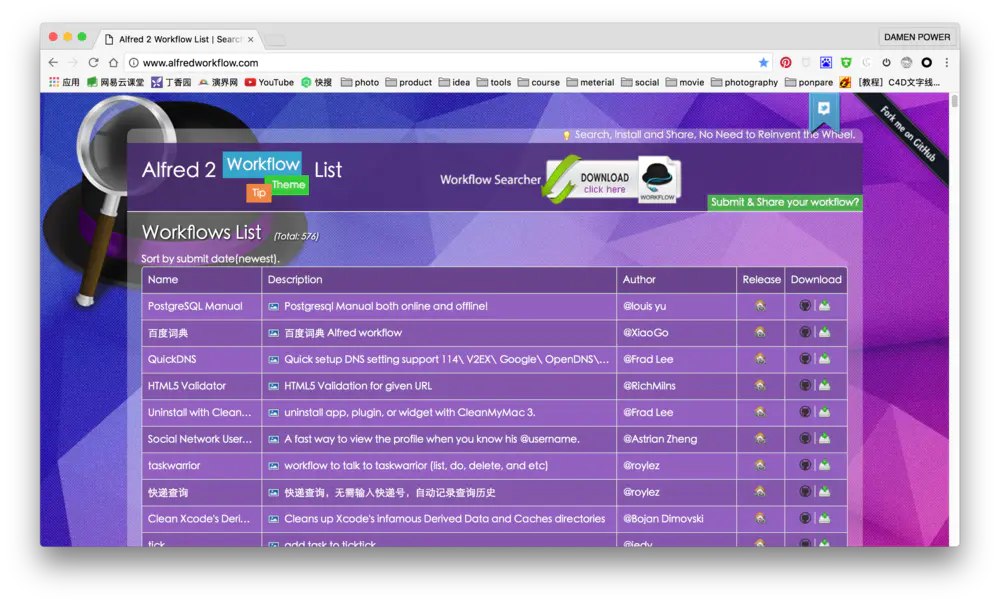Open the ponpare bookmarks folder
Viewport: 1000px width, 604px height.
tap(809, 82)
